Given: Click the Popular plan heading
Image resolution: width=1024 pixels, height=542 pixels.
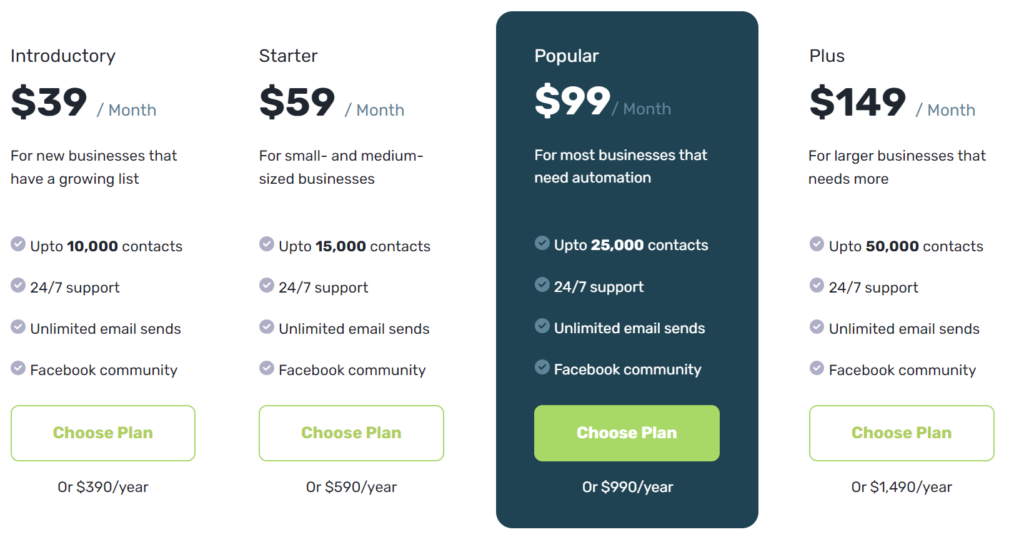Looking at the screenshot, I should [566, 56].
